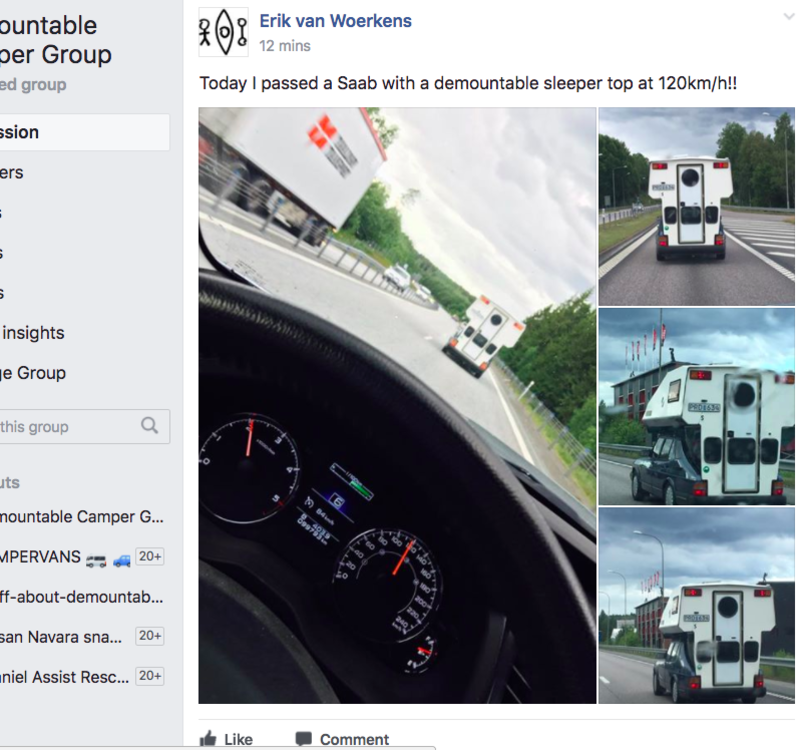This screenshot has height=750, width=800.
Task: Open the post options chevron
Action: [x=789, y=17]
